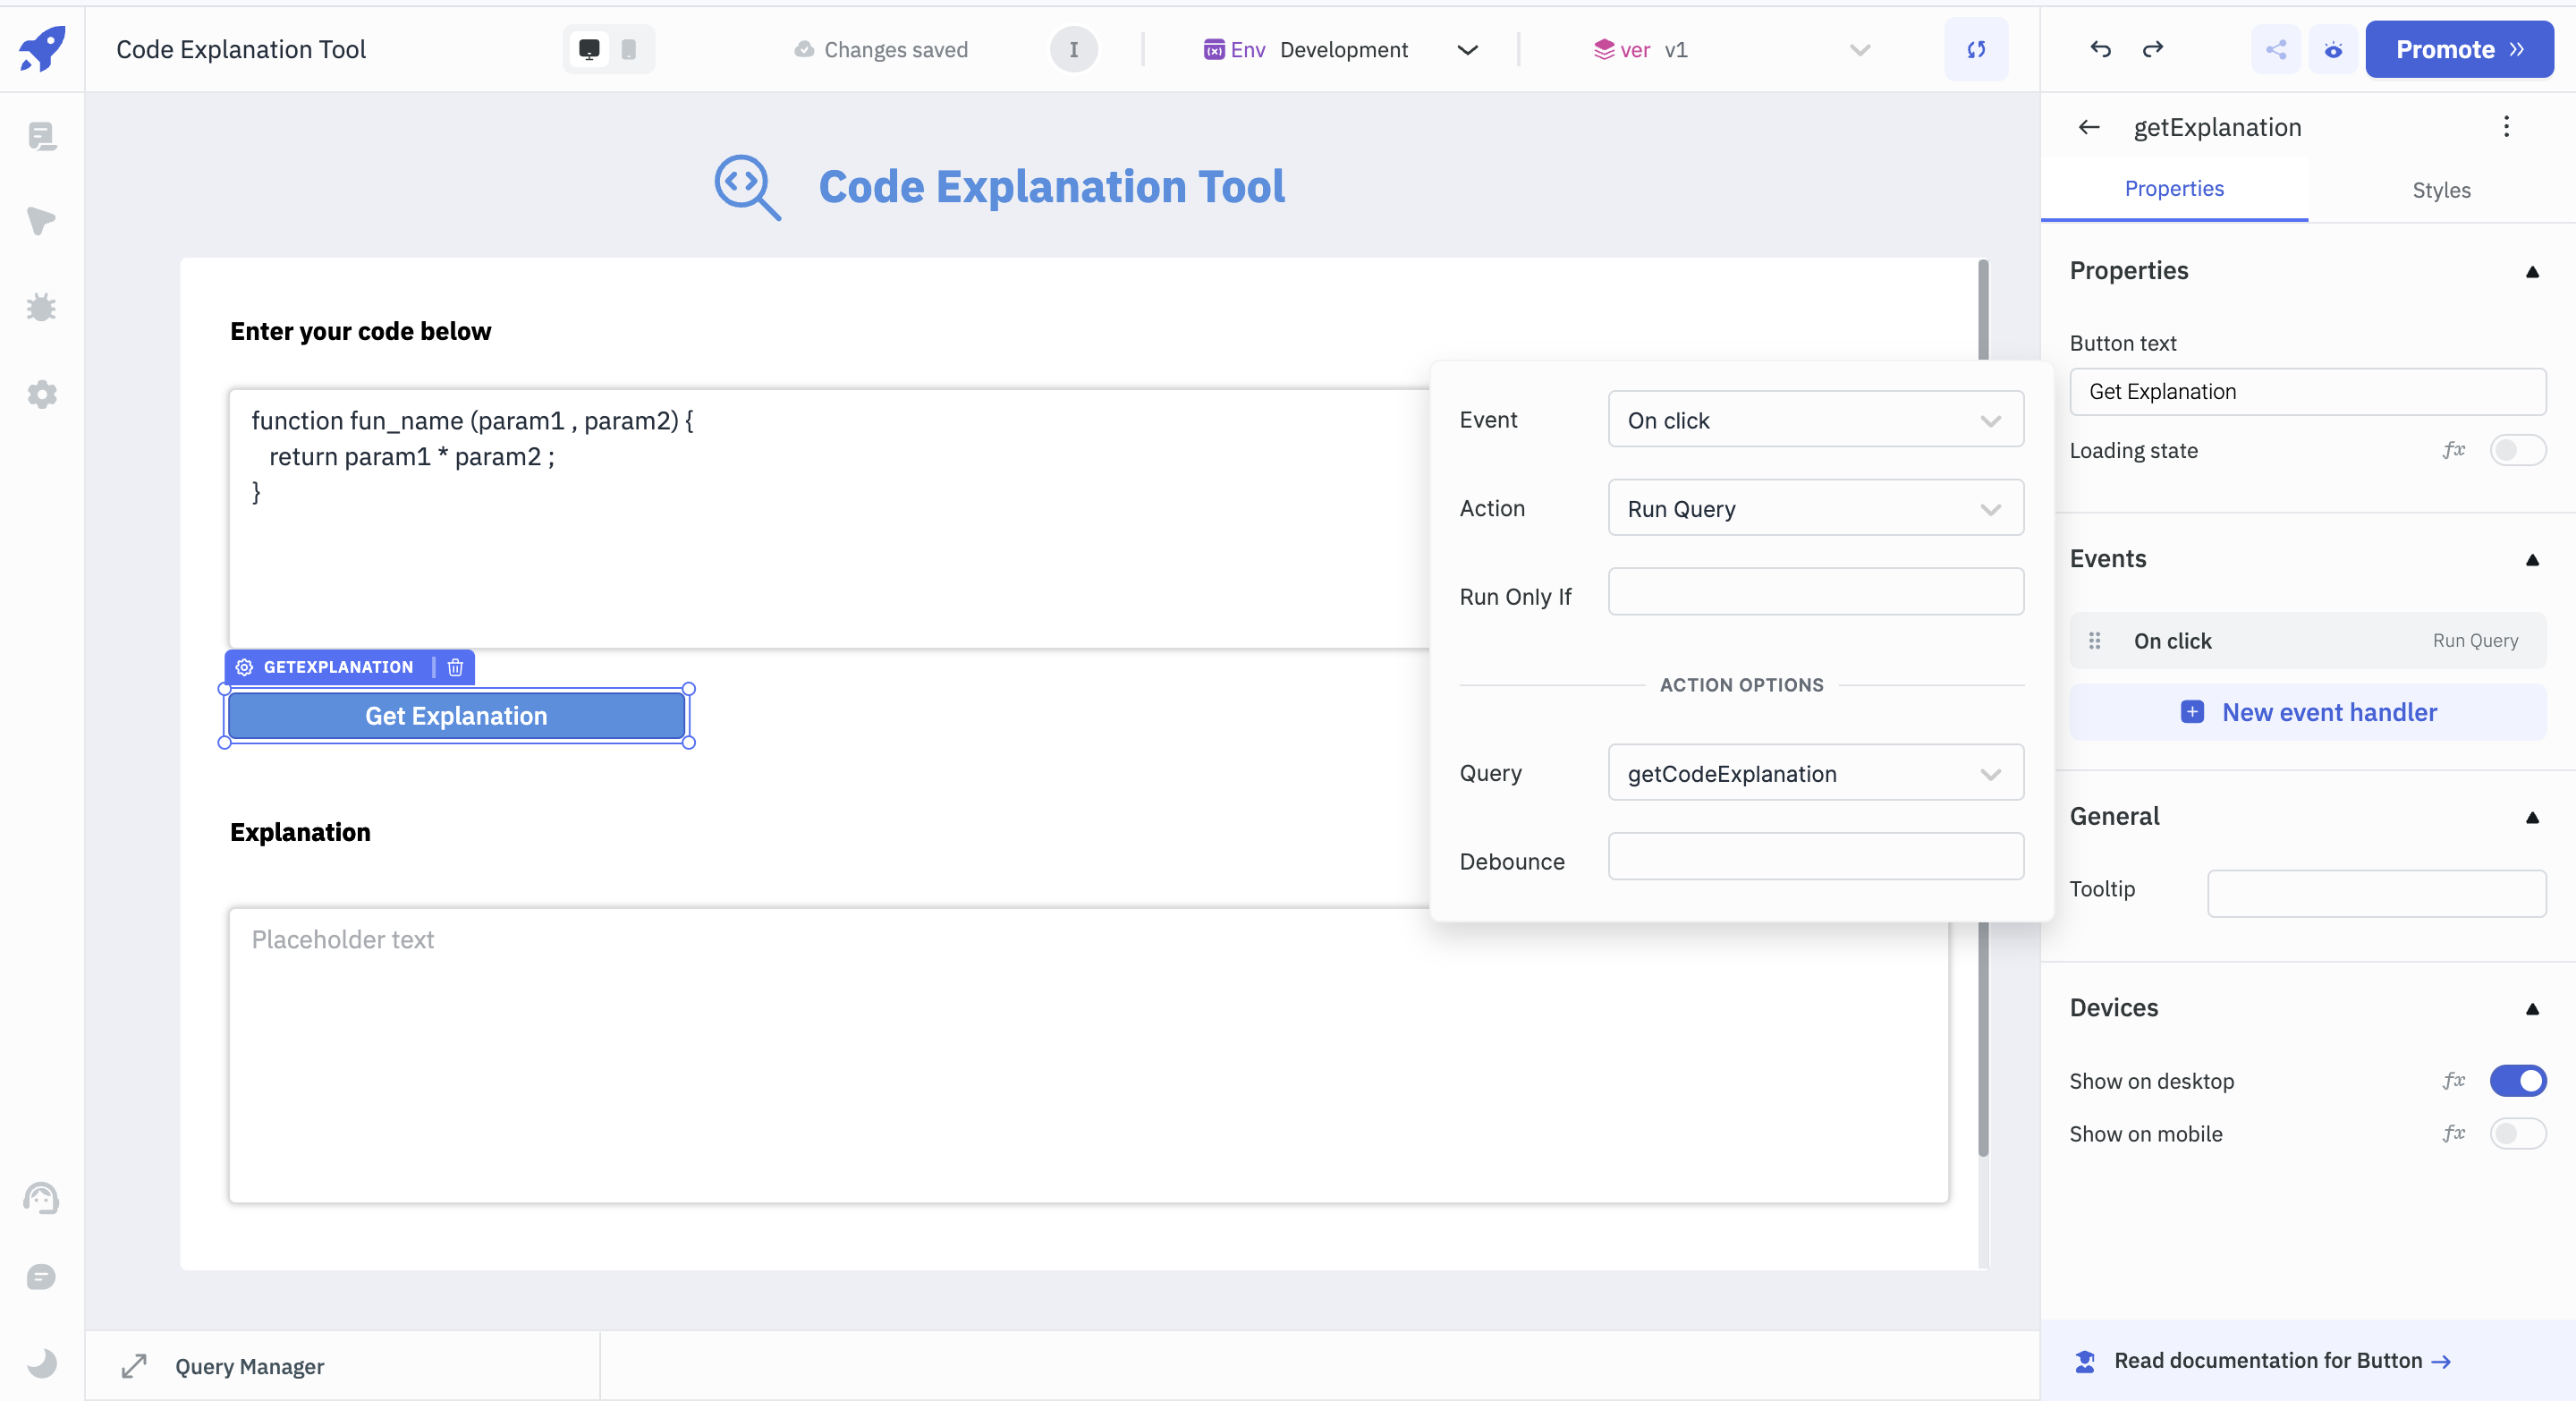Open the debugger bug icon in sidebar
2576x1401 pixels.
41,307
